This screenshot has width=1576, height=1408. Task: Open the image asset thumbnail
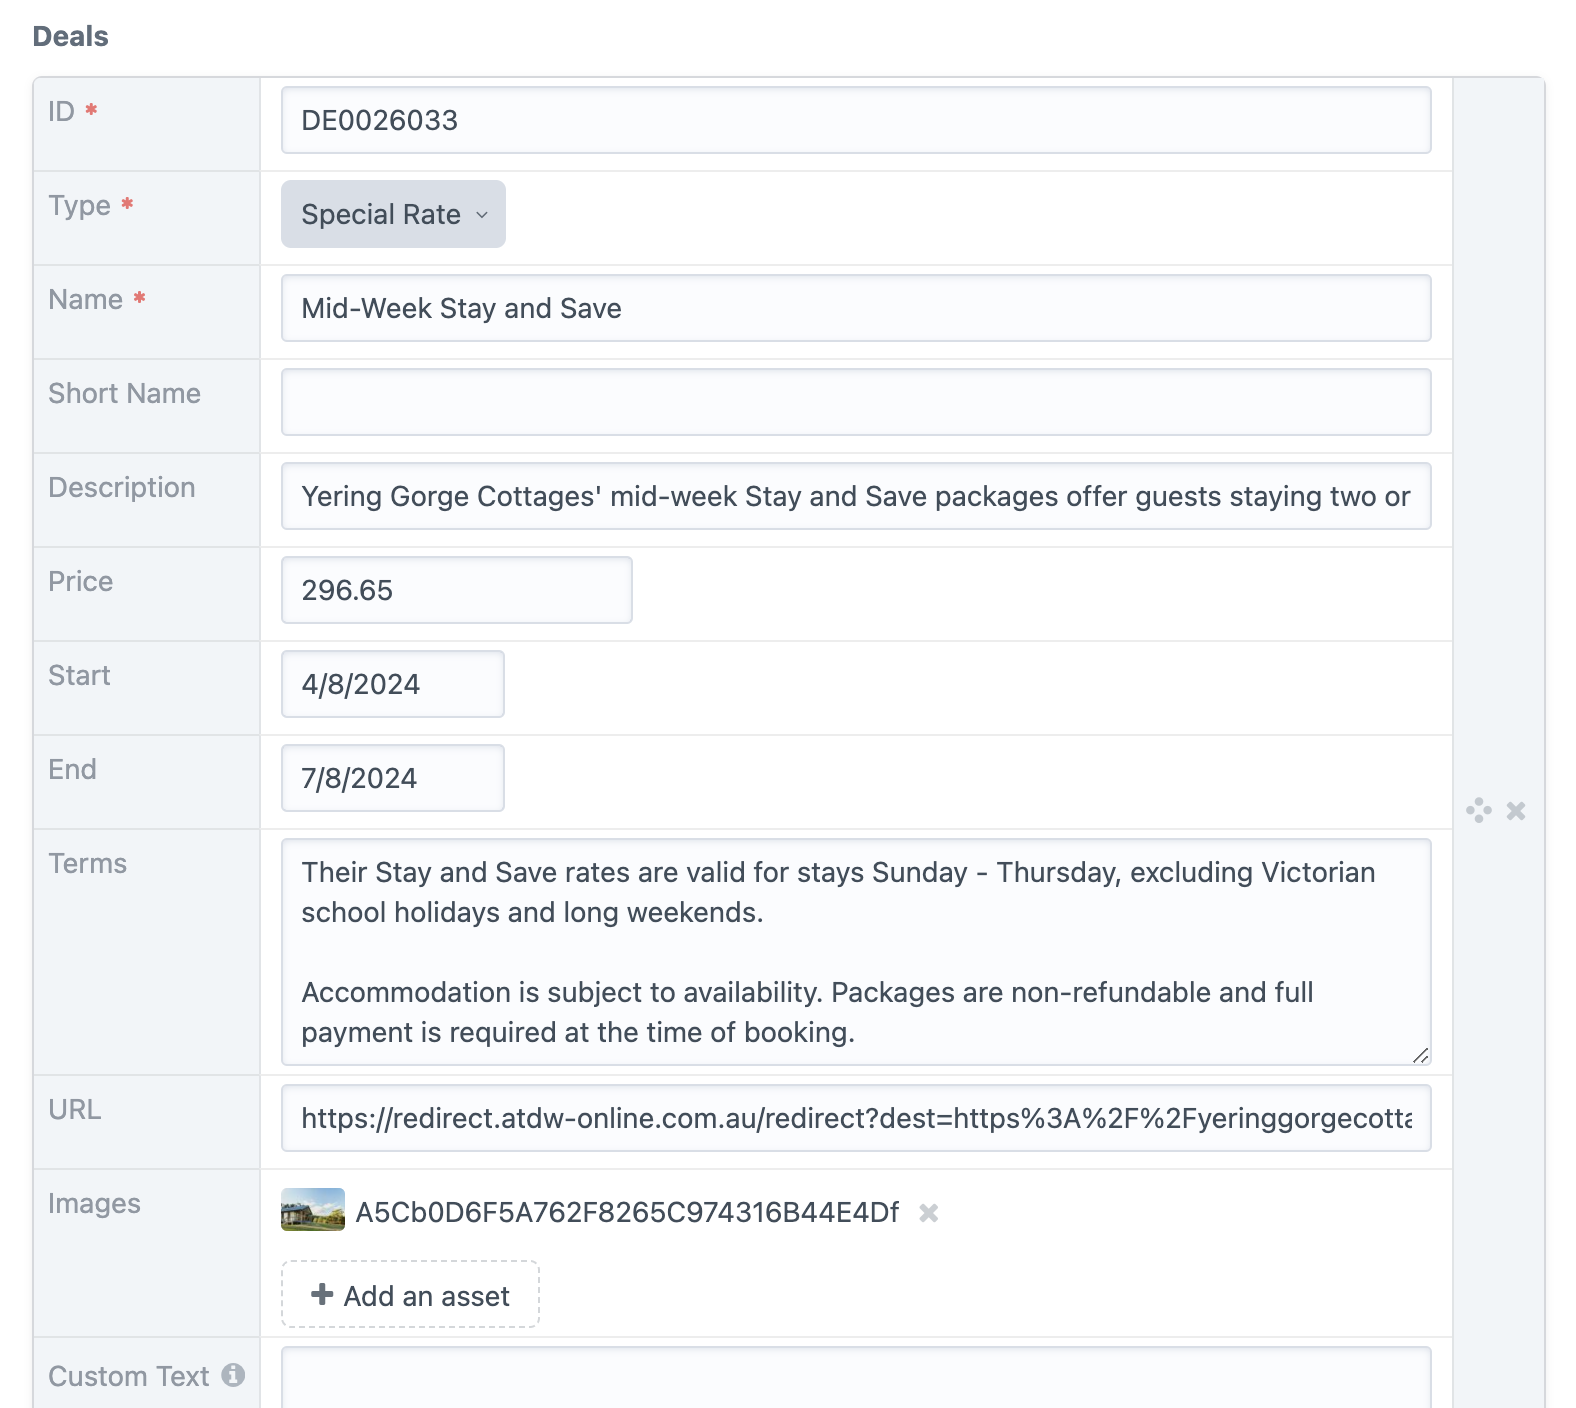[x=313, y=1209]
